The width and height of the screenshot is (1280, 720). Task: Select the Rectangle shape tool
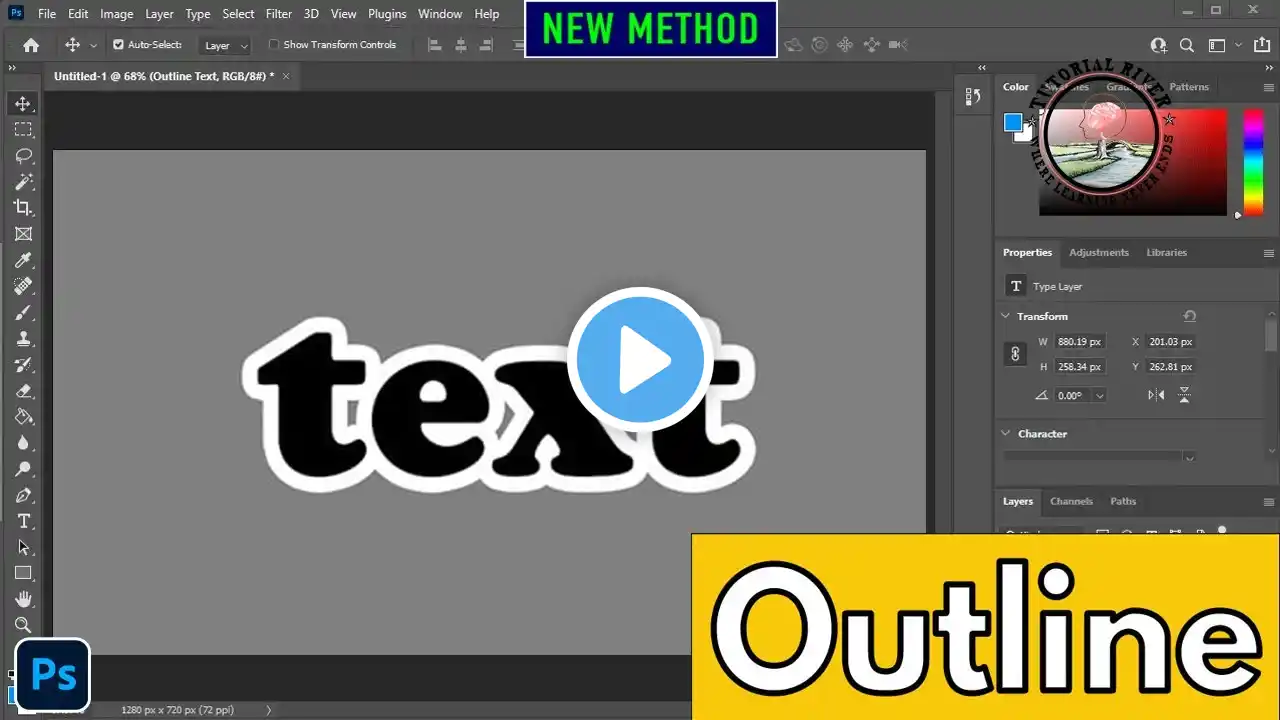point(23,573)
